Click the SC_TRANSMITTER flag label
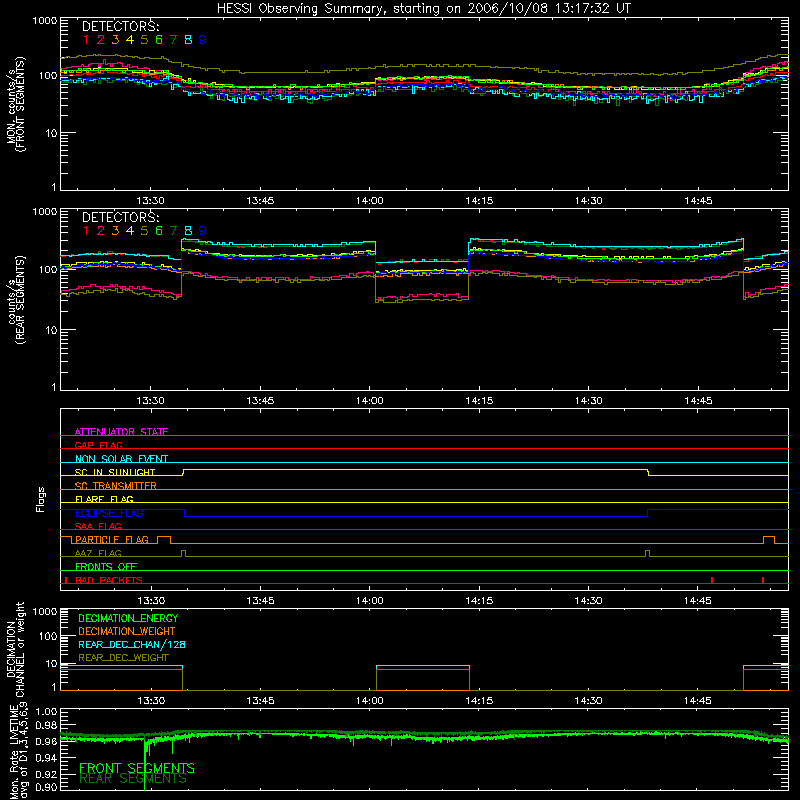 point(116,486)
